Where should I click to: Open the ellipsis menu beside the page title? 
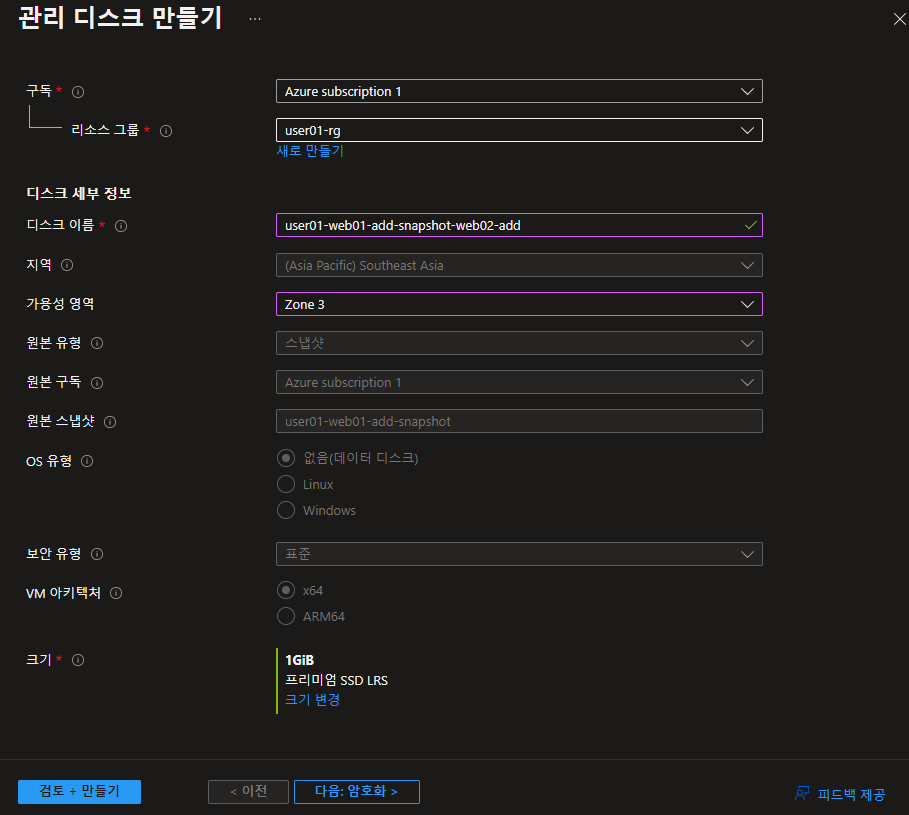coord(254,19)
